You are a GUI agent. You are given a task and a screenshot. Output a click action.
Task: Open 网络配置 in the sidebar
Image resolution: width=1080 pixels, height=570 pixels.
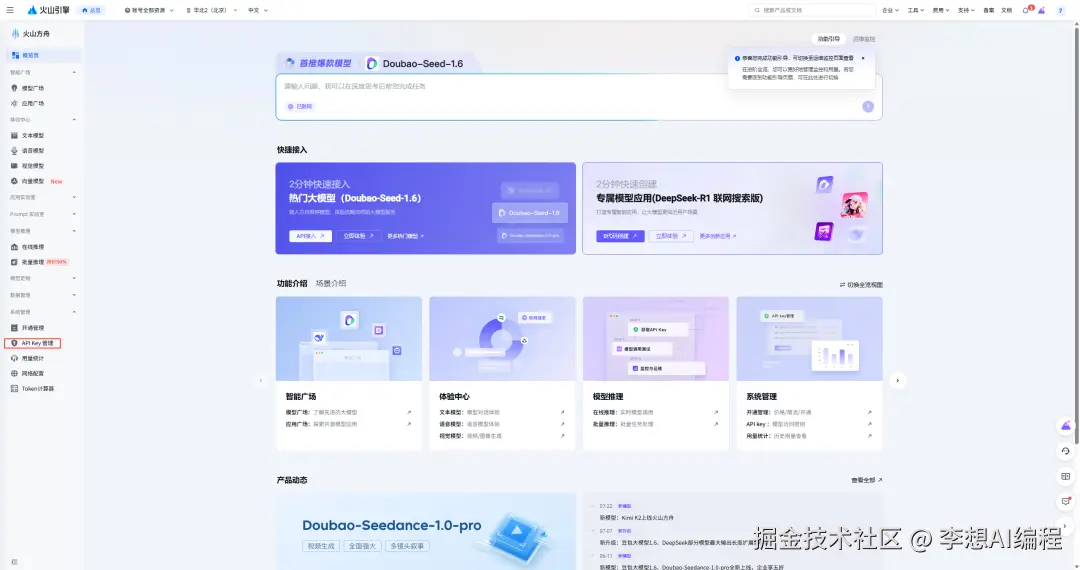pyautogui.click(x=33, y=373)
